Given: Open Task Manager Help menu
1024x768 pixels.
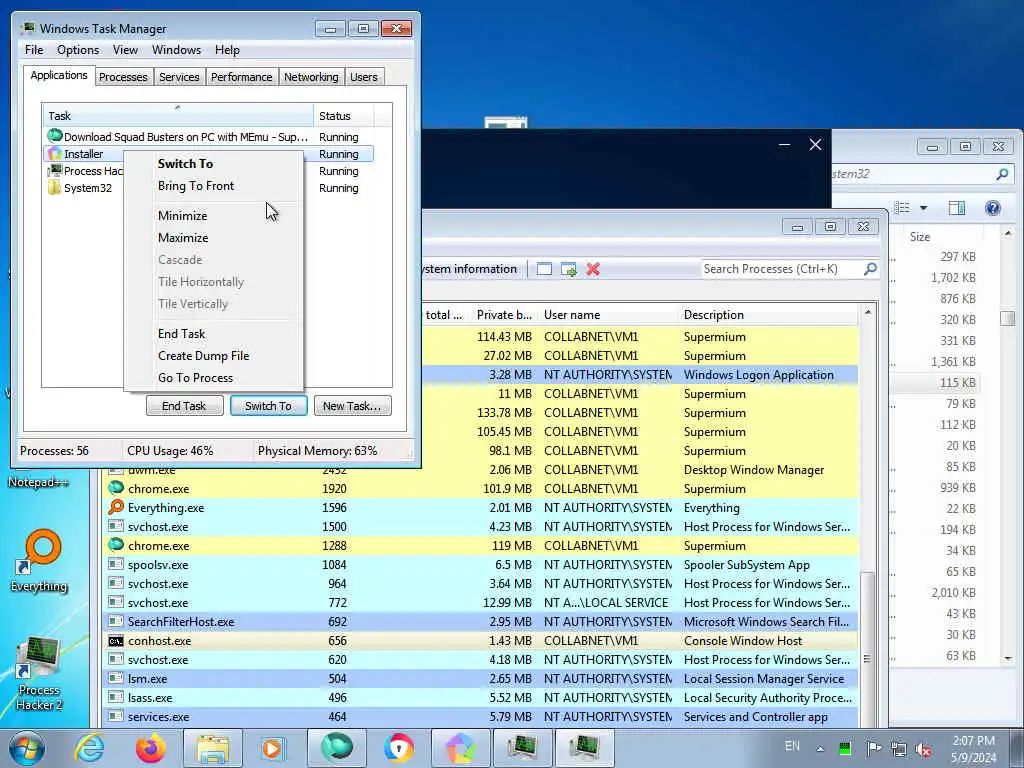Looking at the screenshot, I should 227,50.
